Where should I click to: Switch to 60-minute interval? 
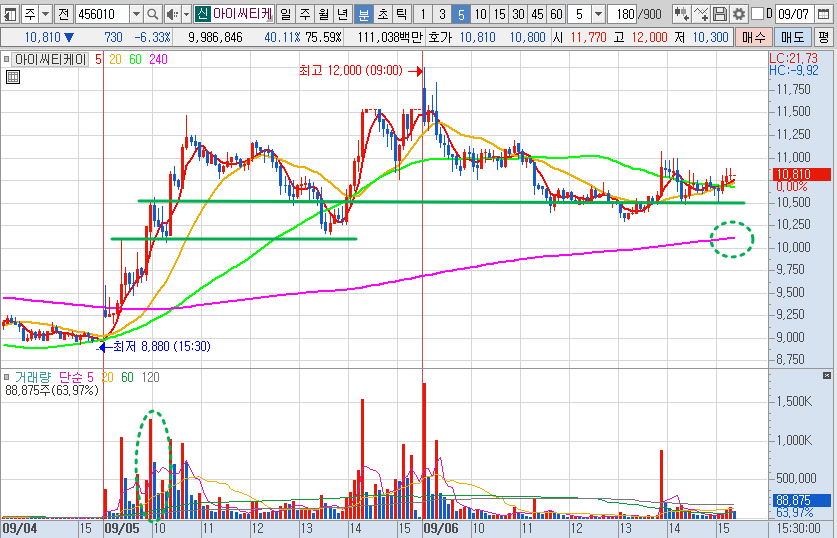(x=557, y=14)
